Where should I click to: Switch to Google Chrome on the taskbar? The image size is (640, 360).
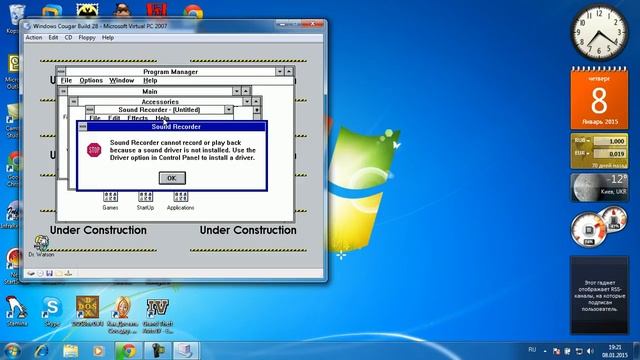point(128,351)
